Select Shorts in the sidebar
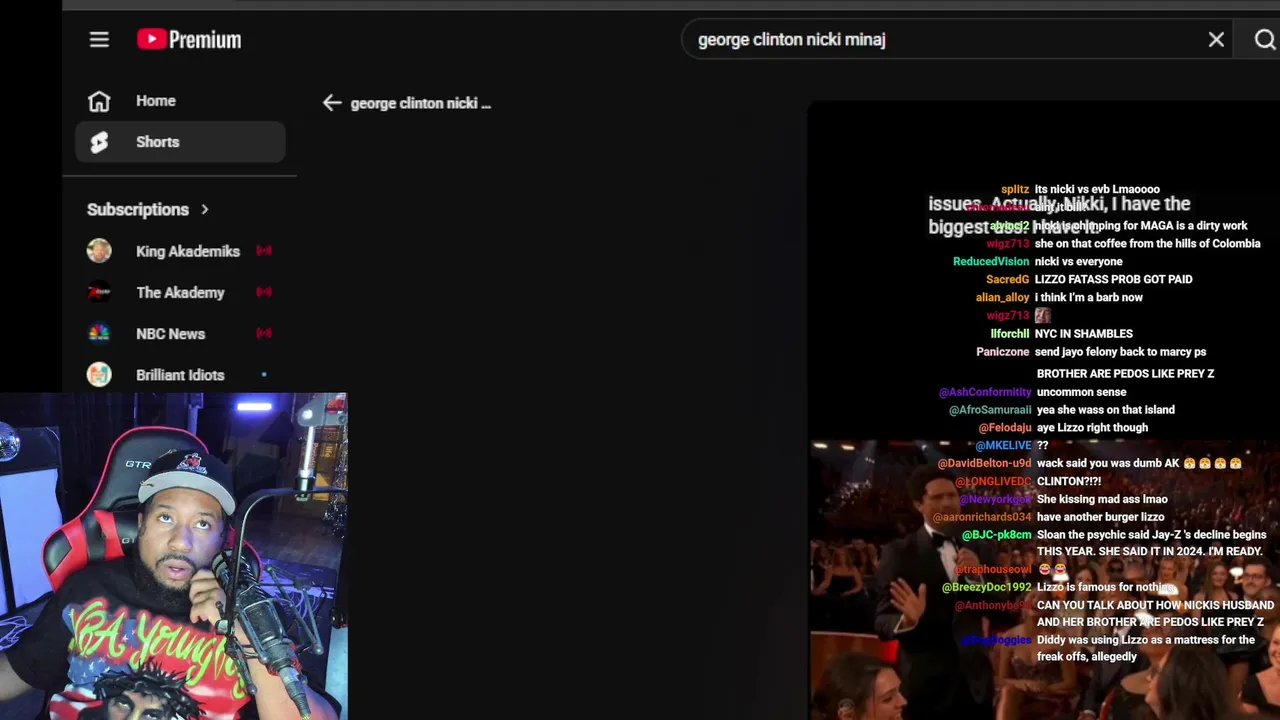This screenshot has height=720, width=1280. (180, 142)
